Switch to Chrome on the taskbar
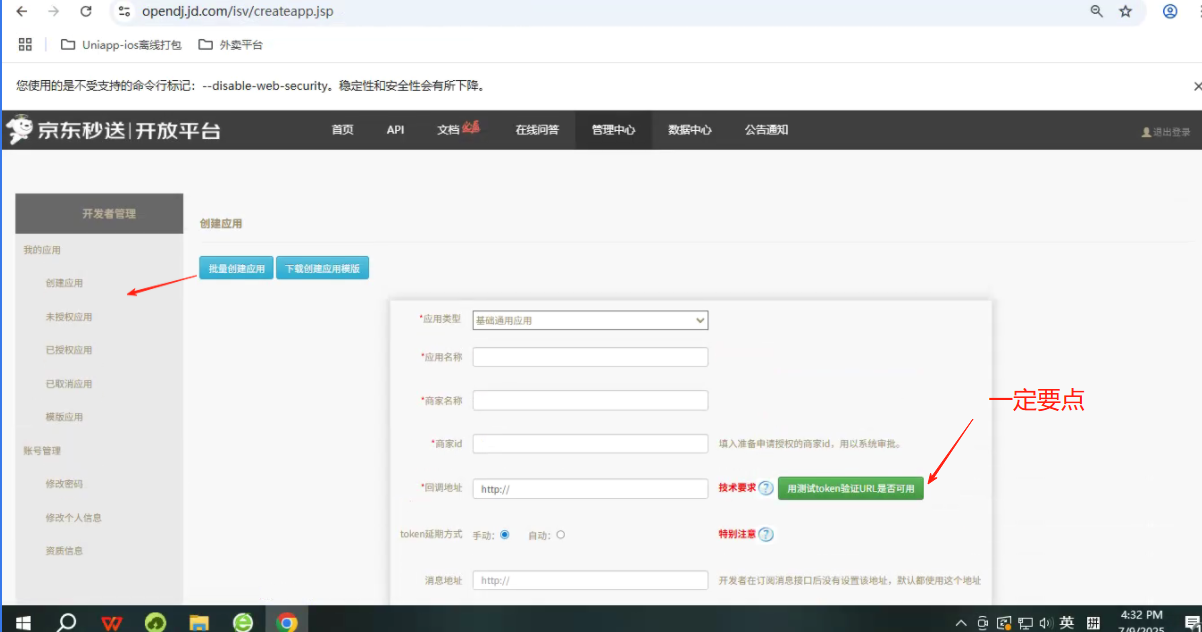 click(x=287, y=622)
